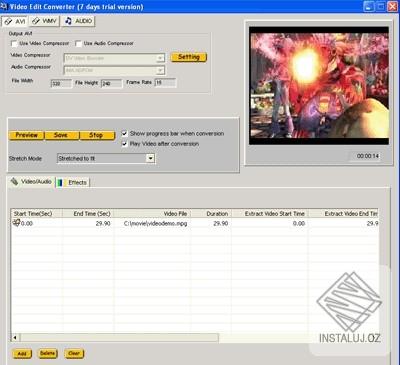Screen dimensions: 400x365
Task: Expand the Audio Compressor dropdown
Action: pos(160,70)
